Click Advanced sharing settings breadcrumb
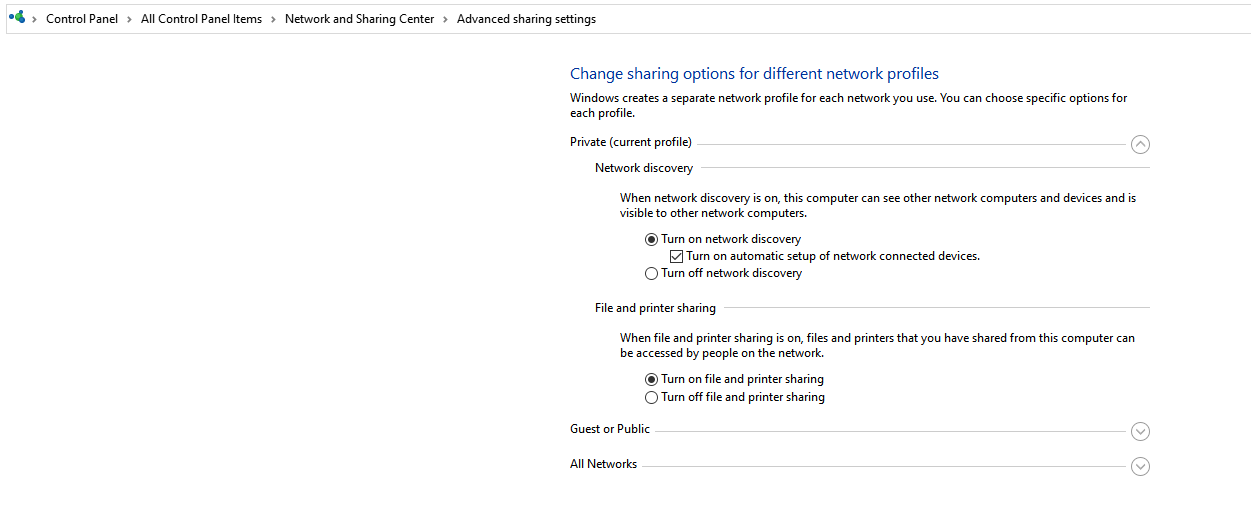Viewport: 1251px width, 526px height. (526, 19)
